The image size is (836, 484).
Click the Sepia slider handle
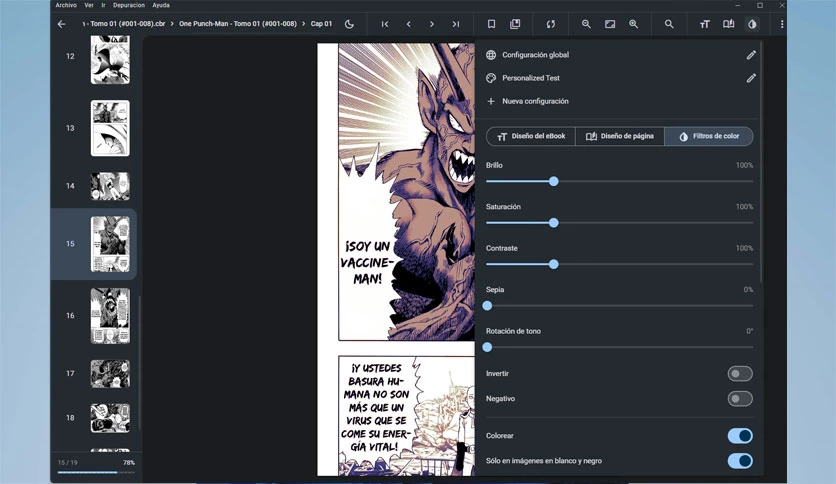coord(487,306)
